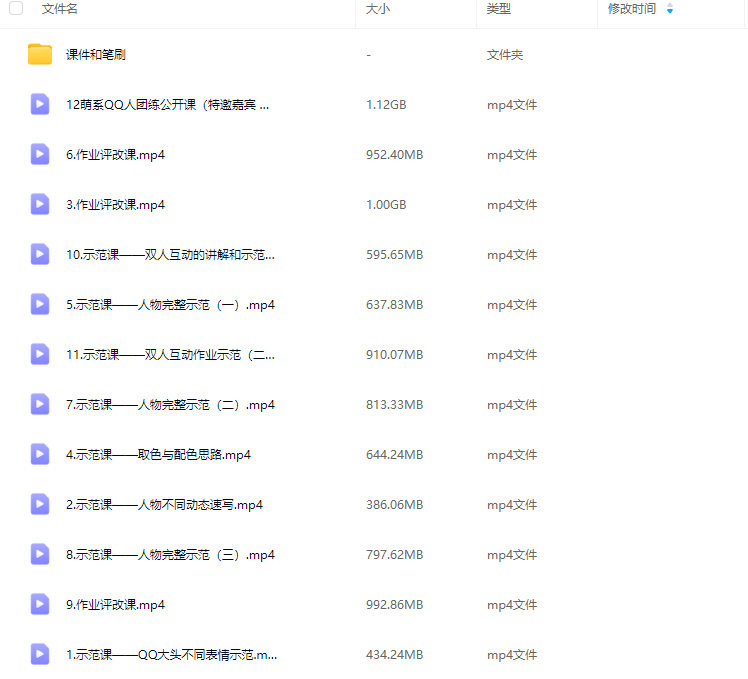Screen dimensions: 748x679
Task: Click video icon beside 9.作业评改课.mp4
Action: pyautogui.click(x=40, y=605)
